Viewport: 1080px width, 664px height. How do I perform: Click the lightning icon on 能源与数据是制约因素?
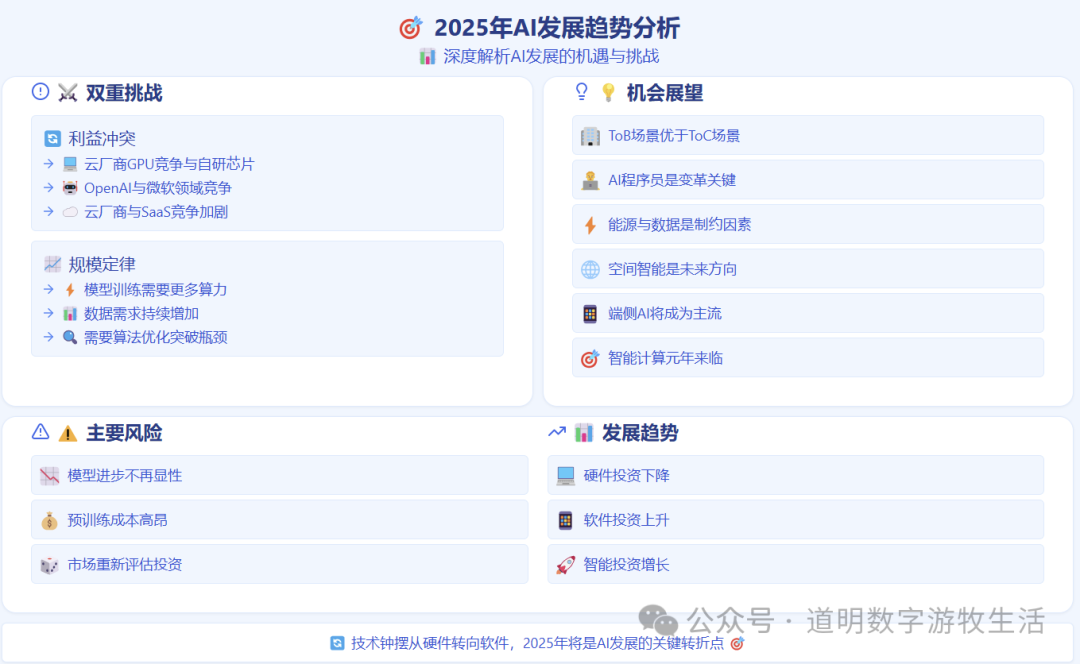[589, 224]
